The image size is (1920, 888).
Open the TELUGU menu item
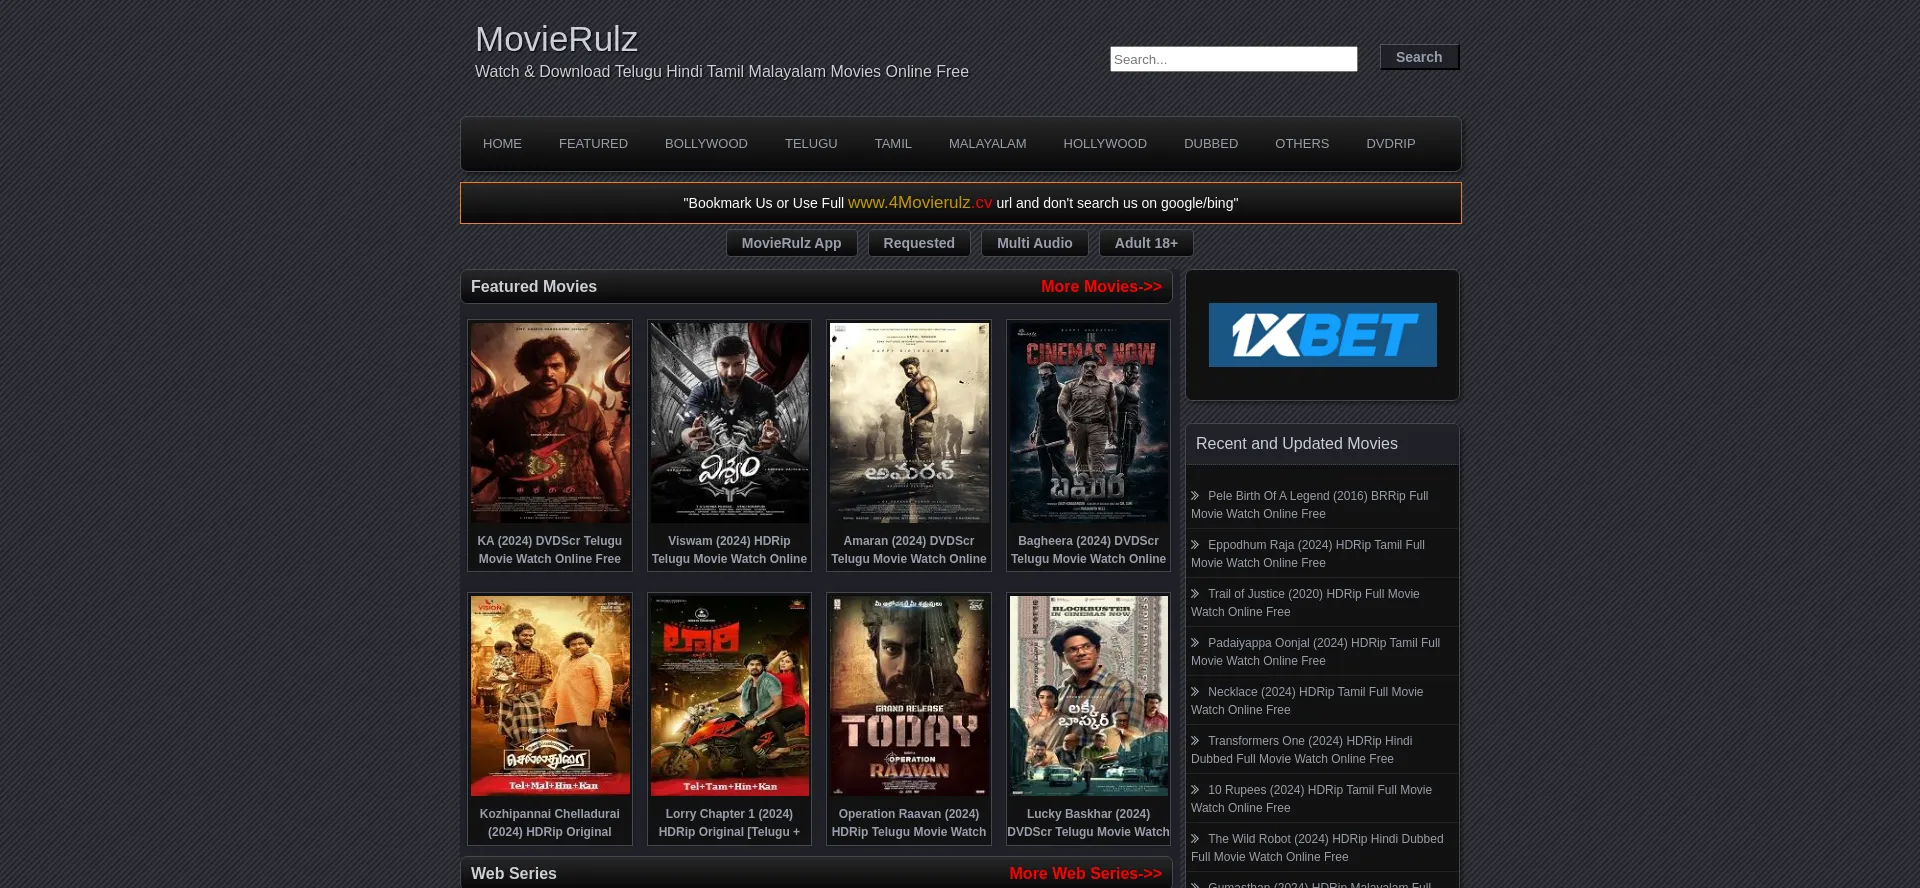[811, 144]
